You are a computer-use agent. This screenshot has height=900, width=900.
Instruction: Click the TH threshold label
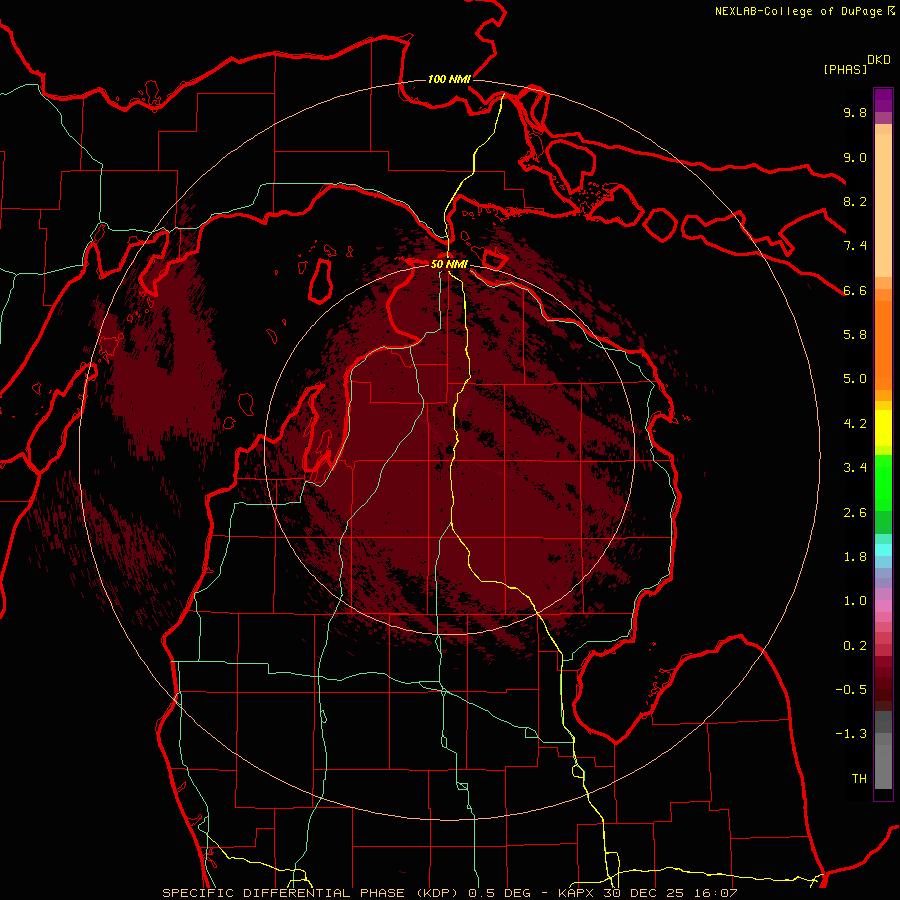pos(859,779)
